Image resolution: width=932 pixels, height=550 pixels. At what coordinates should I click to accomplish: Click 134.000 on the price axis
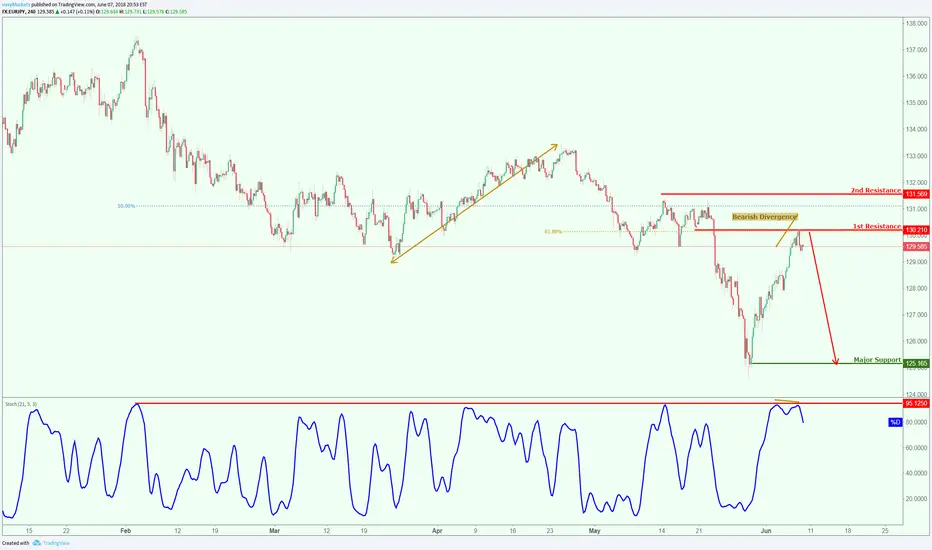tap(918, 129)
